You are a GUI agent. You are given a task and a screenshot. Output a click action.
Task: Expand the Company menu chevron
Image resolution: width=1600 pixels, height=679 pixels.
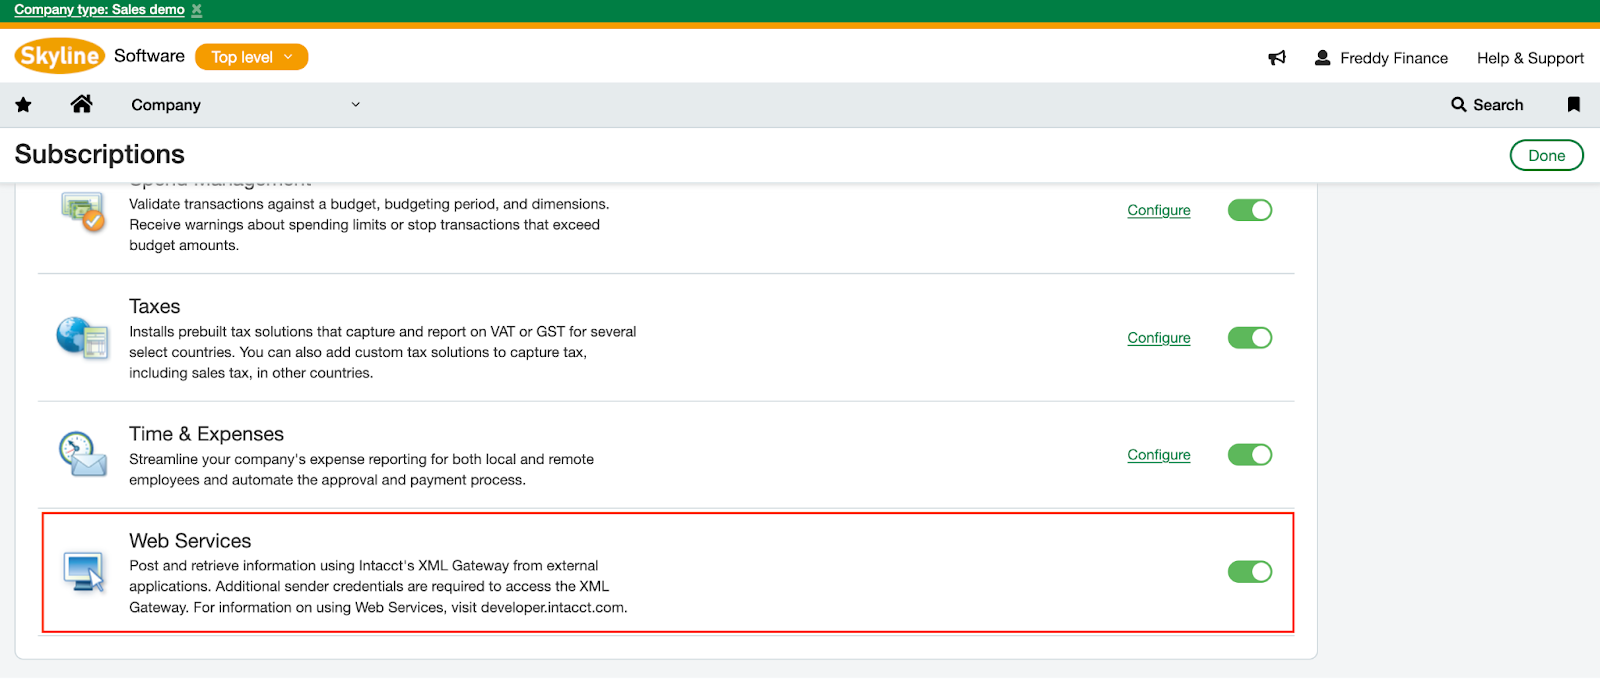[355, 105]
